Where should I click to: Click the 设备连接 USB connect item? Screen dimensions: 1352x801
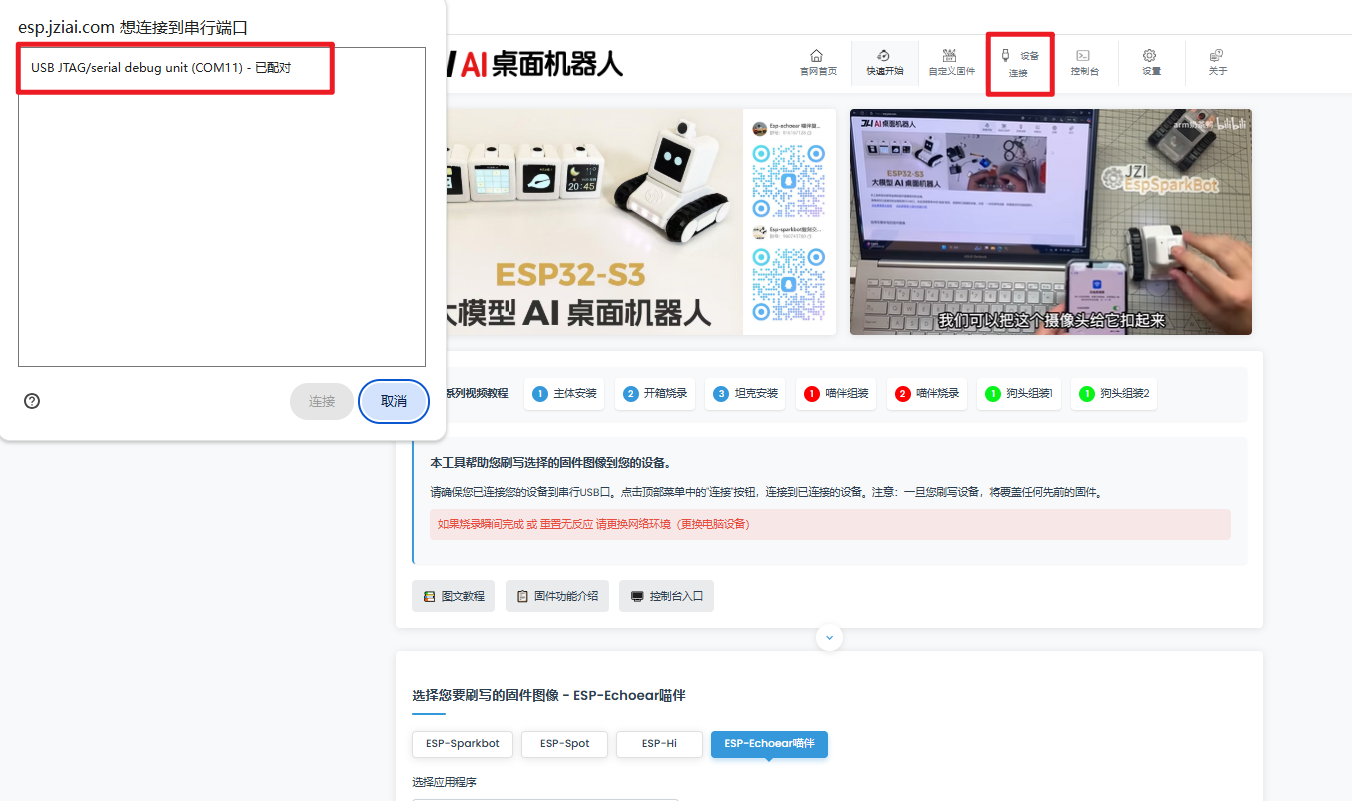click(x=1019, y=64)
